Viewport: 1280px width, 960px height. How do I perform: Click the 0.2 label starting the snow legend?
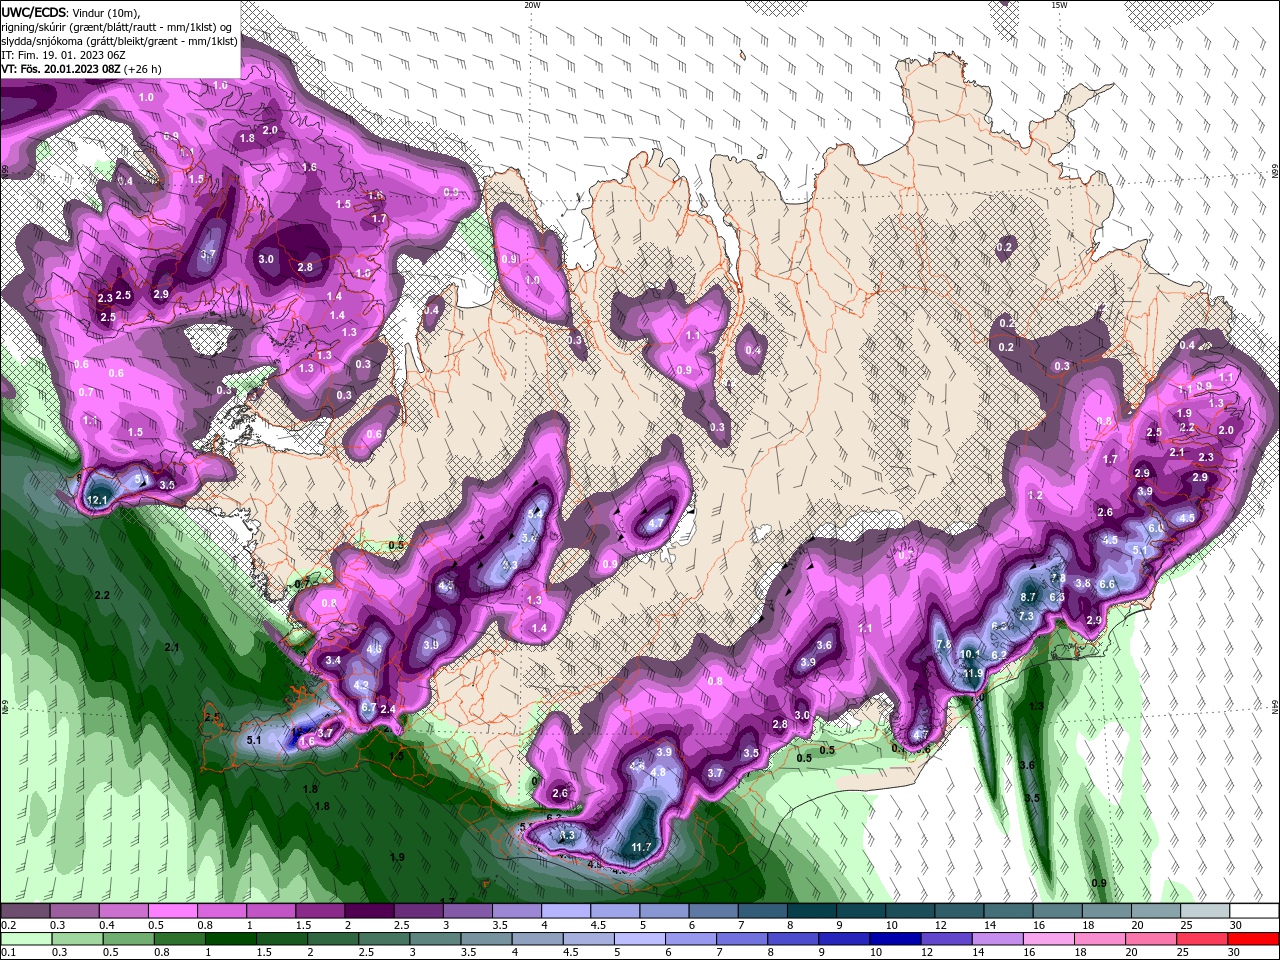[x=9, y=925]
